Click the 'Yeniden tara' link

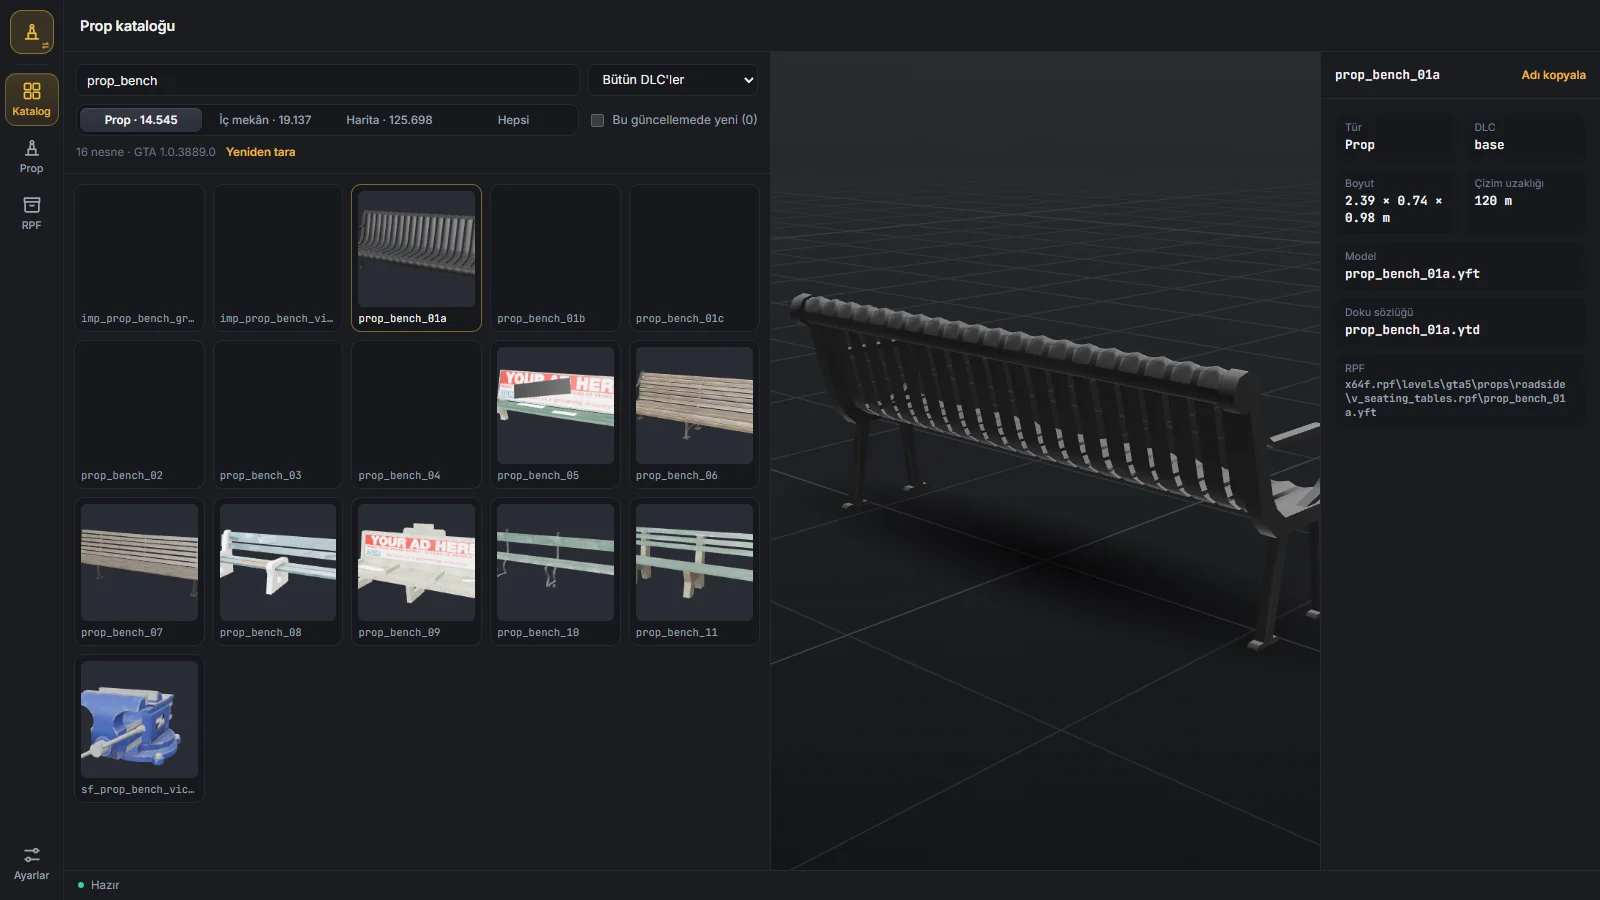tap(261, 152)
